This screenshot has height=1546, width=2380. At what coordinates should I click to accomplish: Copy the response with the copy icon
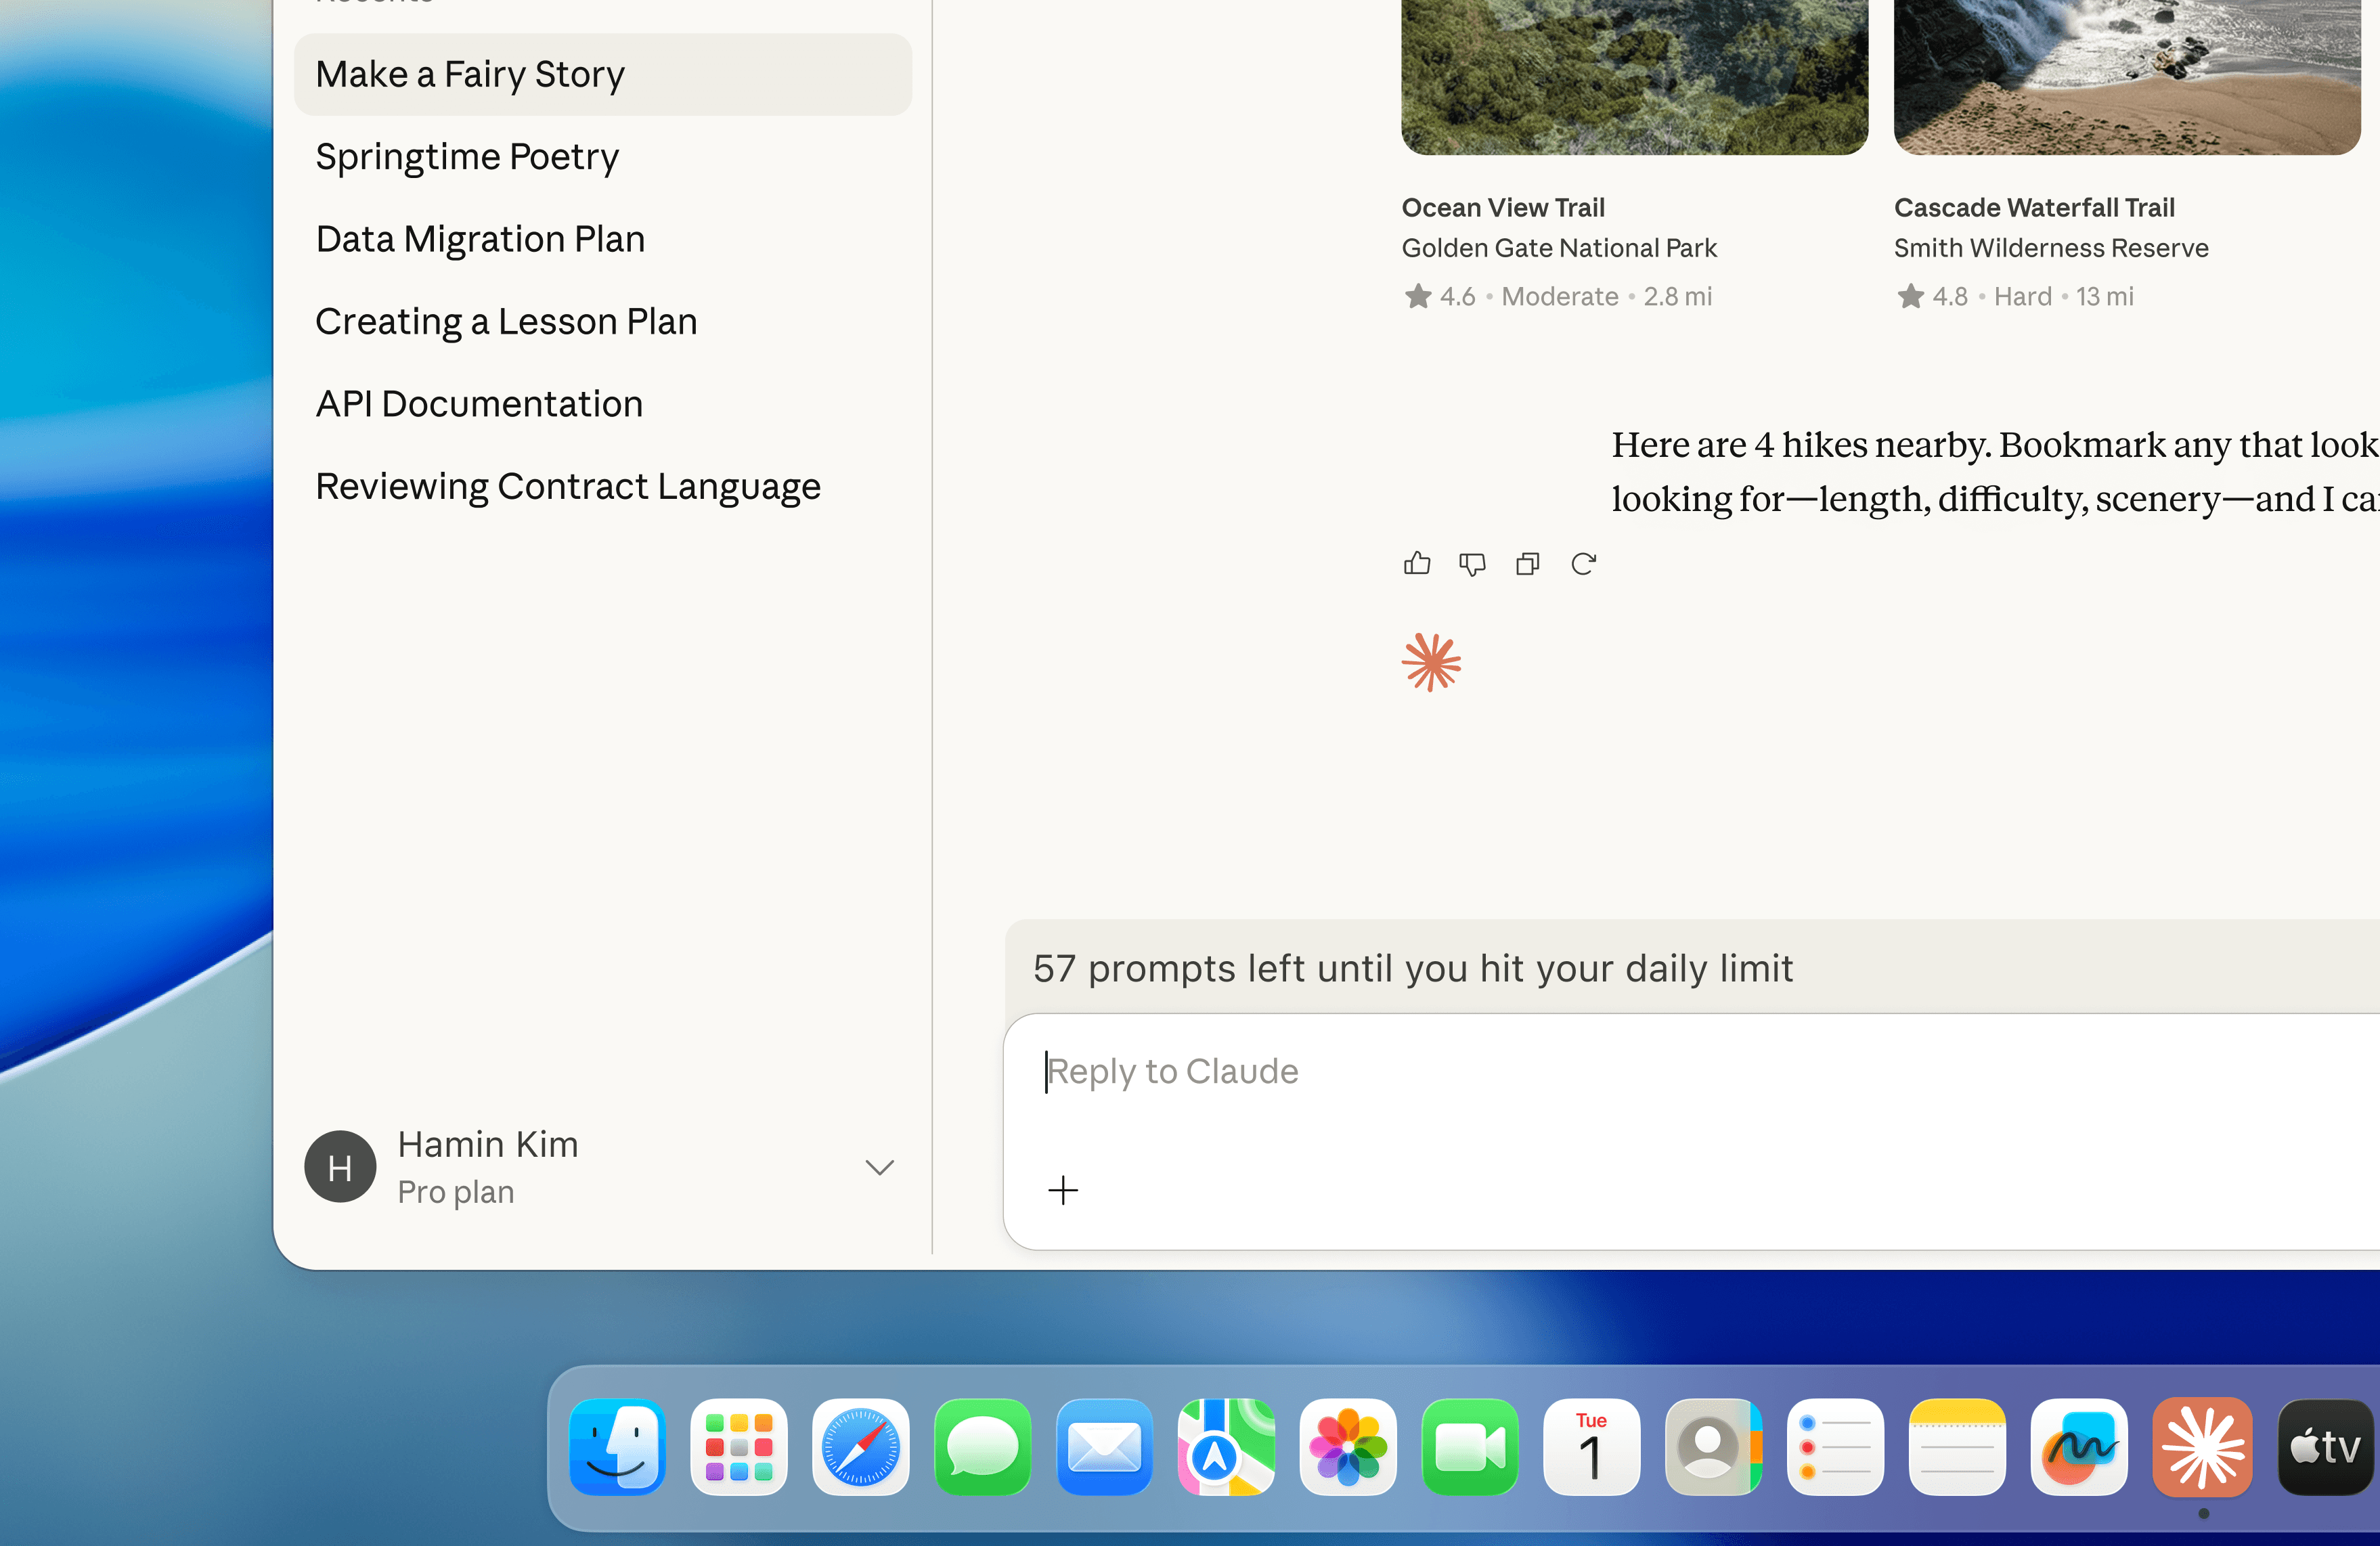(1527, 564)
